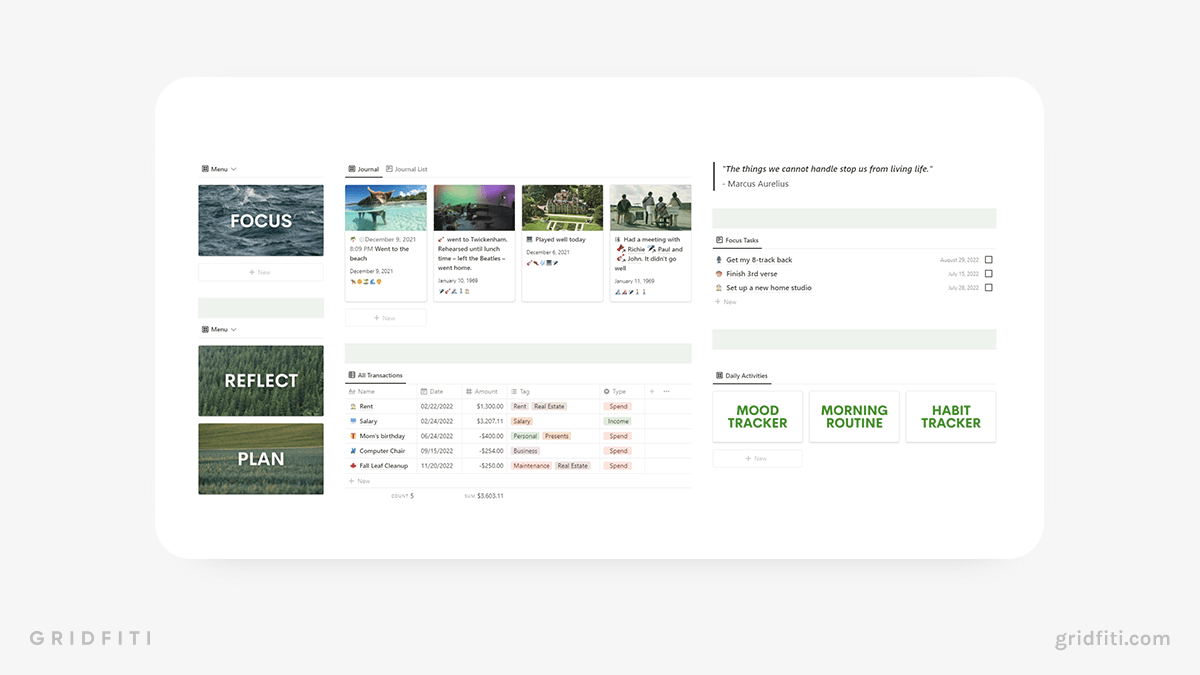The height and width of the screenshot is (675, 1200).
Task: Open the HABIT TRACKER card
Action: point(951,417)
